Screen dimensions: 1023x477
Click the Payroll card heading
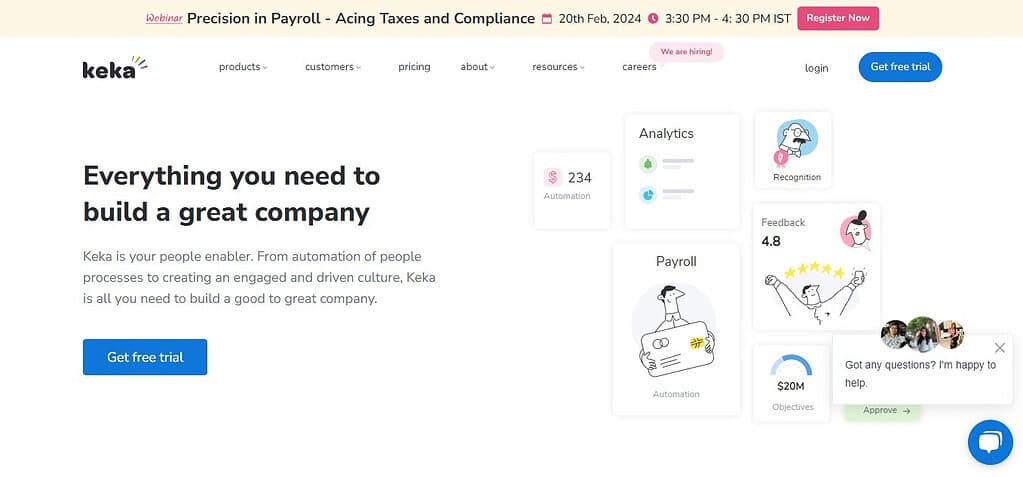pyautogui.click(x=676, y=262)
